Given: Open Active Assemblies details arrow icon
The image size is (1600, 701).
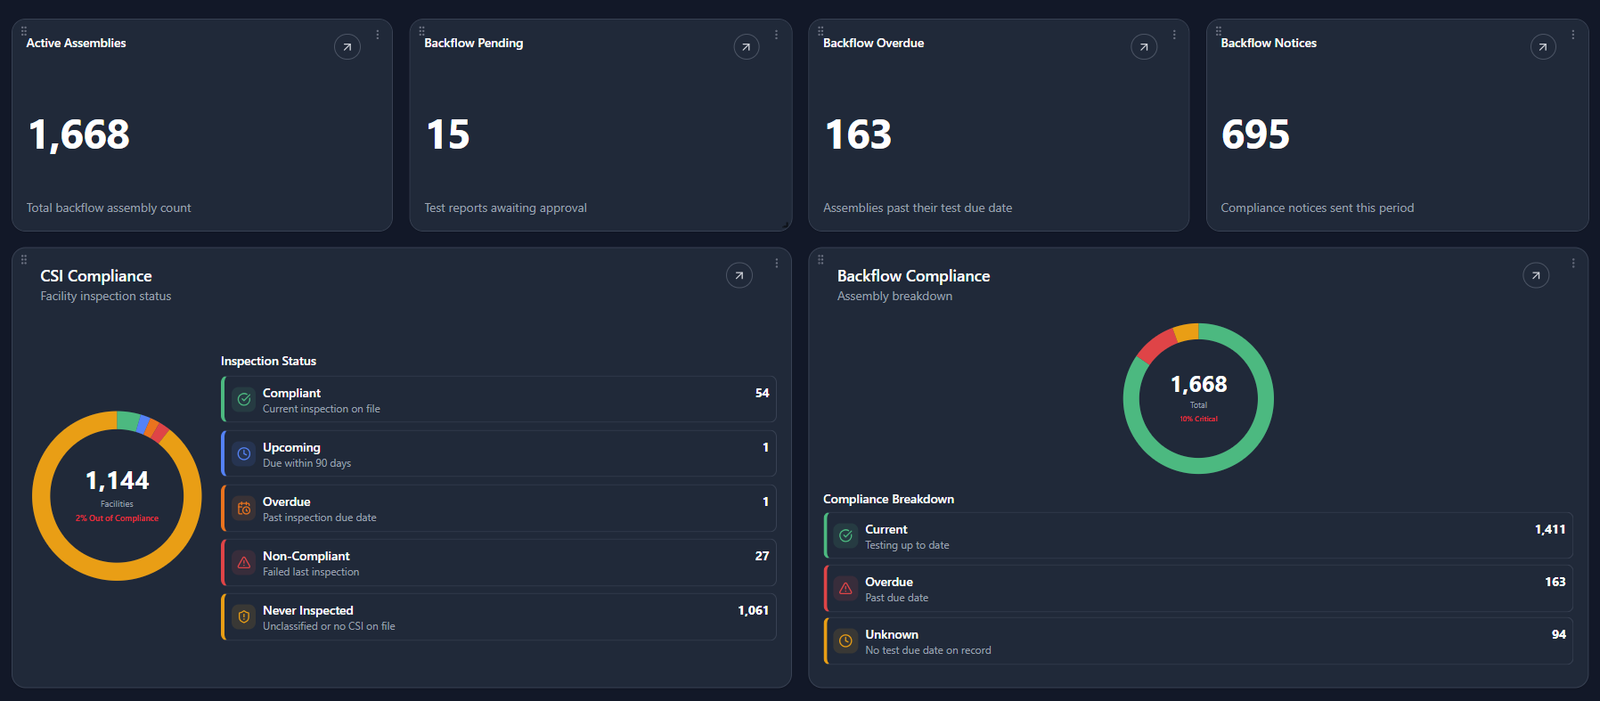Looking at the screenshot, I should tap(347, 47).
